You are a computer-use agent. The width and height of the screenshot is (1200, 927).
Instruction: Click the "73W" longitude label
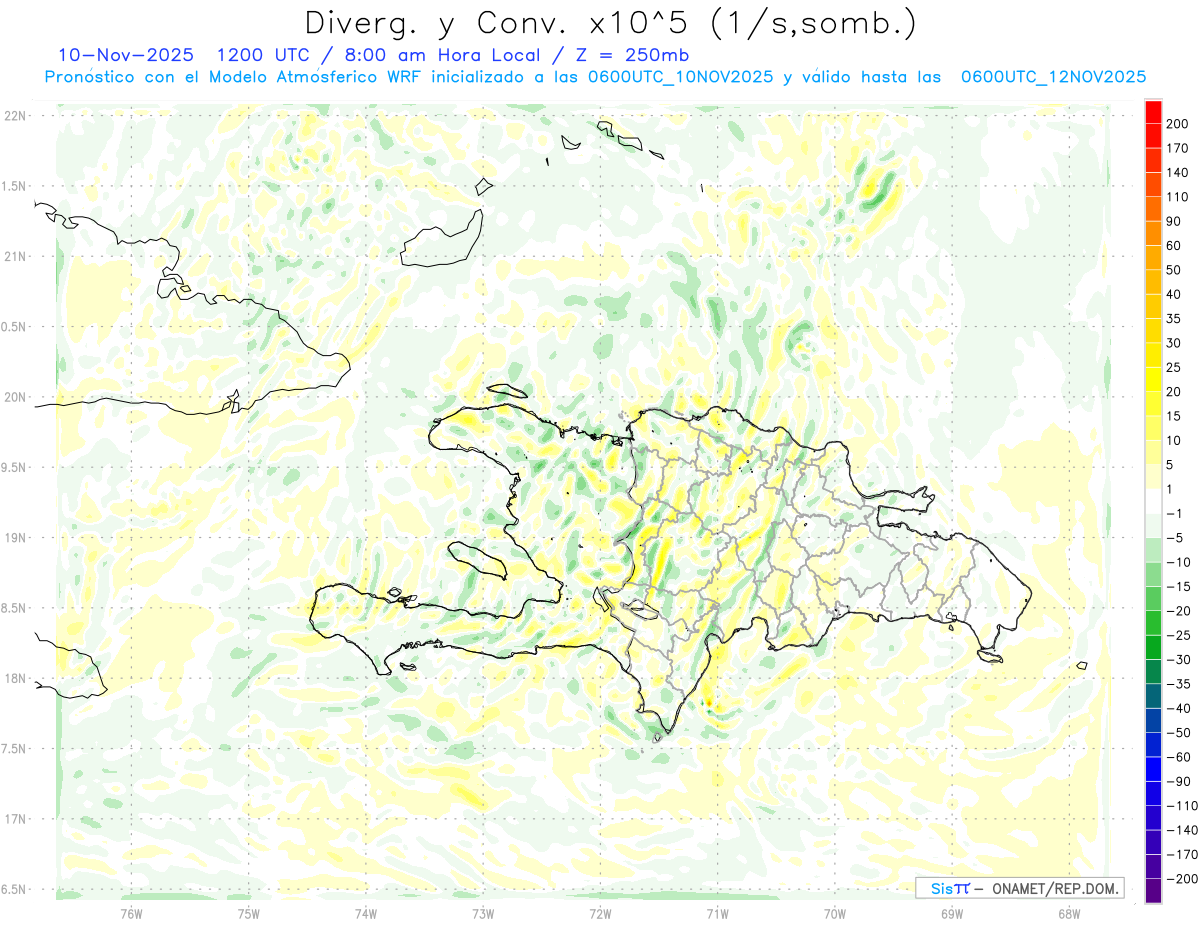click(483, 913)
